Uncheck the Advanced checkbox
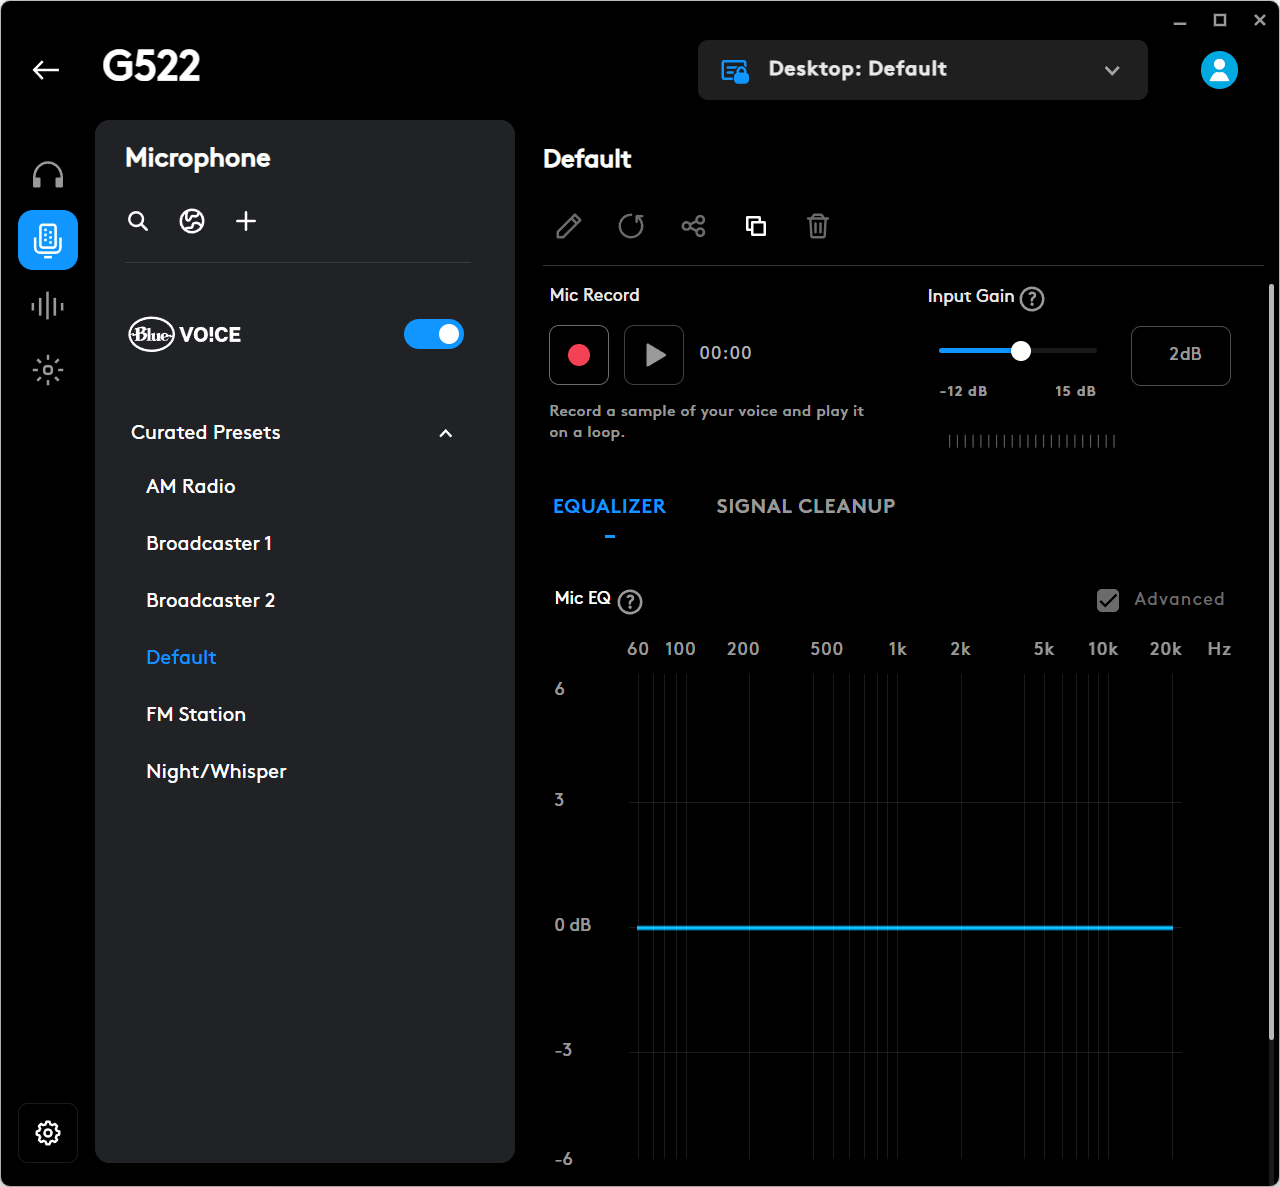 tap(1108, 600)
